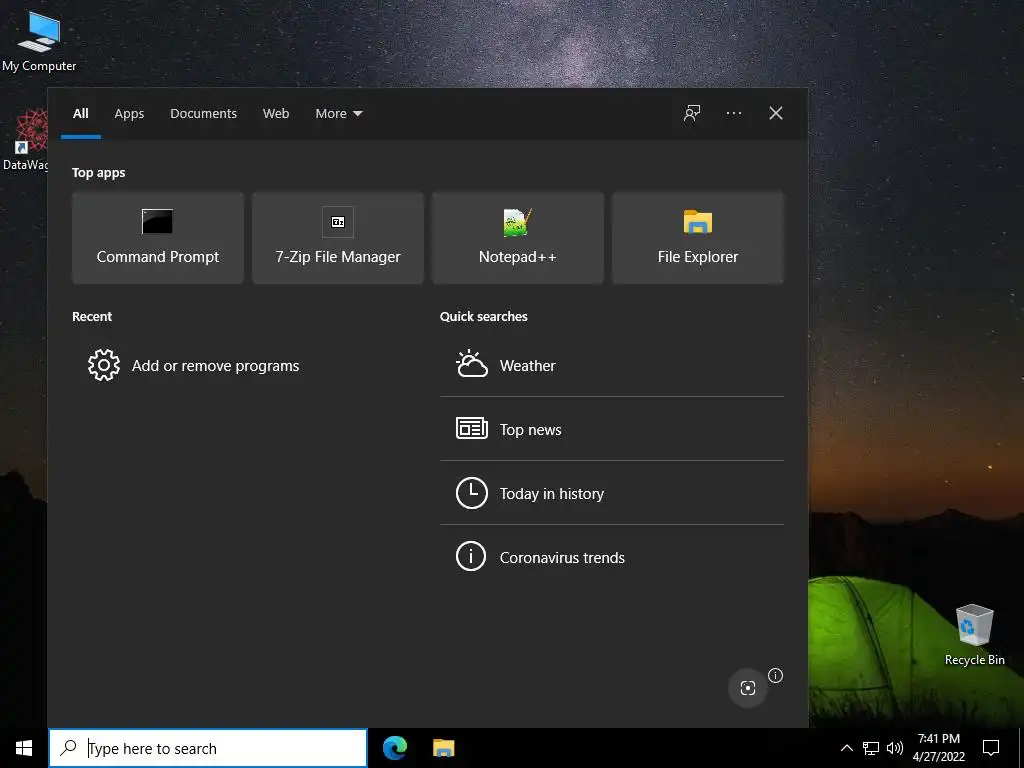This screenshot has height=768, width=1024.
Task: Close the search panel
Action: (x=776, y=113)
